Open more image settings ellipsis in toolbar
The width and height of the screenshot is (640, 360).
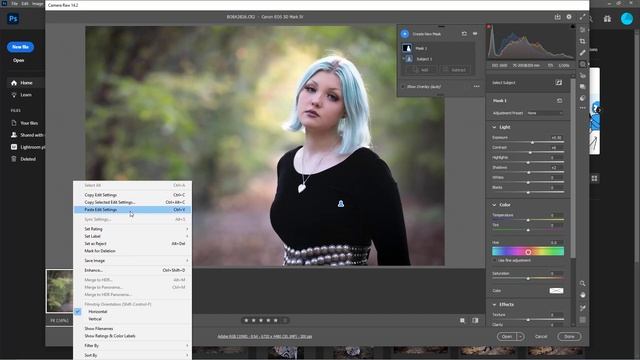pos(582,108)
